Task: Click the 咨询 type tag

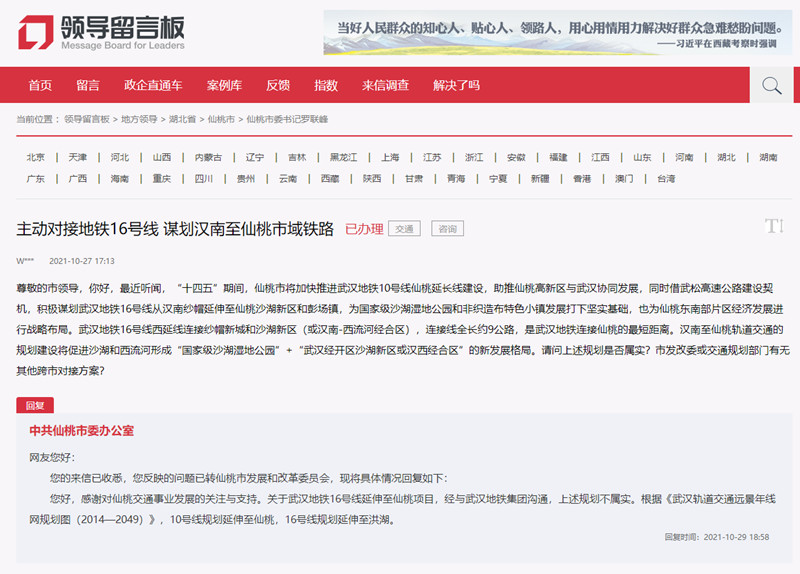Action: [x=447, y=228]
